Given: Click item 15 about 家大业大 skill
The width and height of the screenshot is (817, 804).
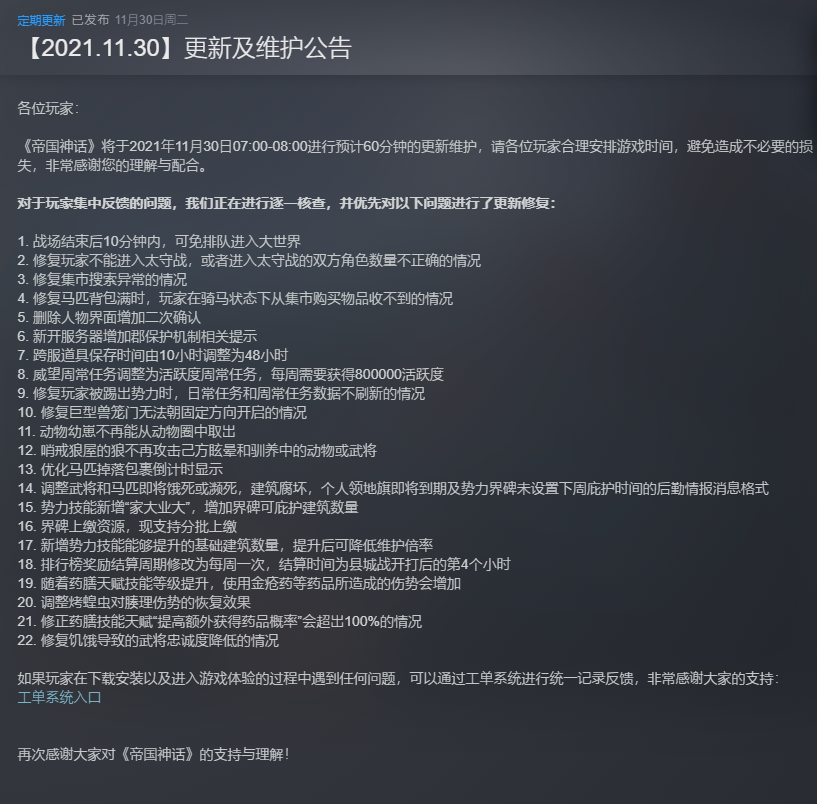Looking at the screenshot, I should pos(188,508).
